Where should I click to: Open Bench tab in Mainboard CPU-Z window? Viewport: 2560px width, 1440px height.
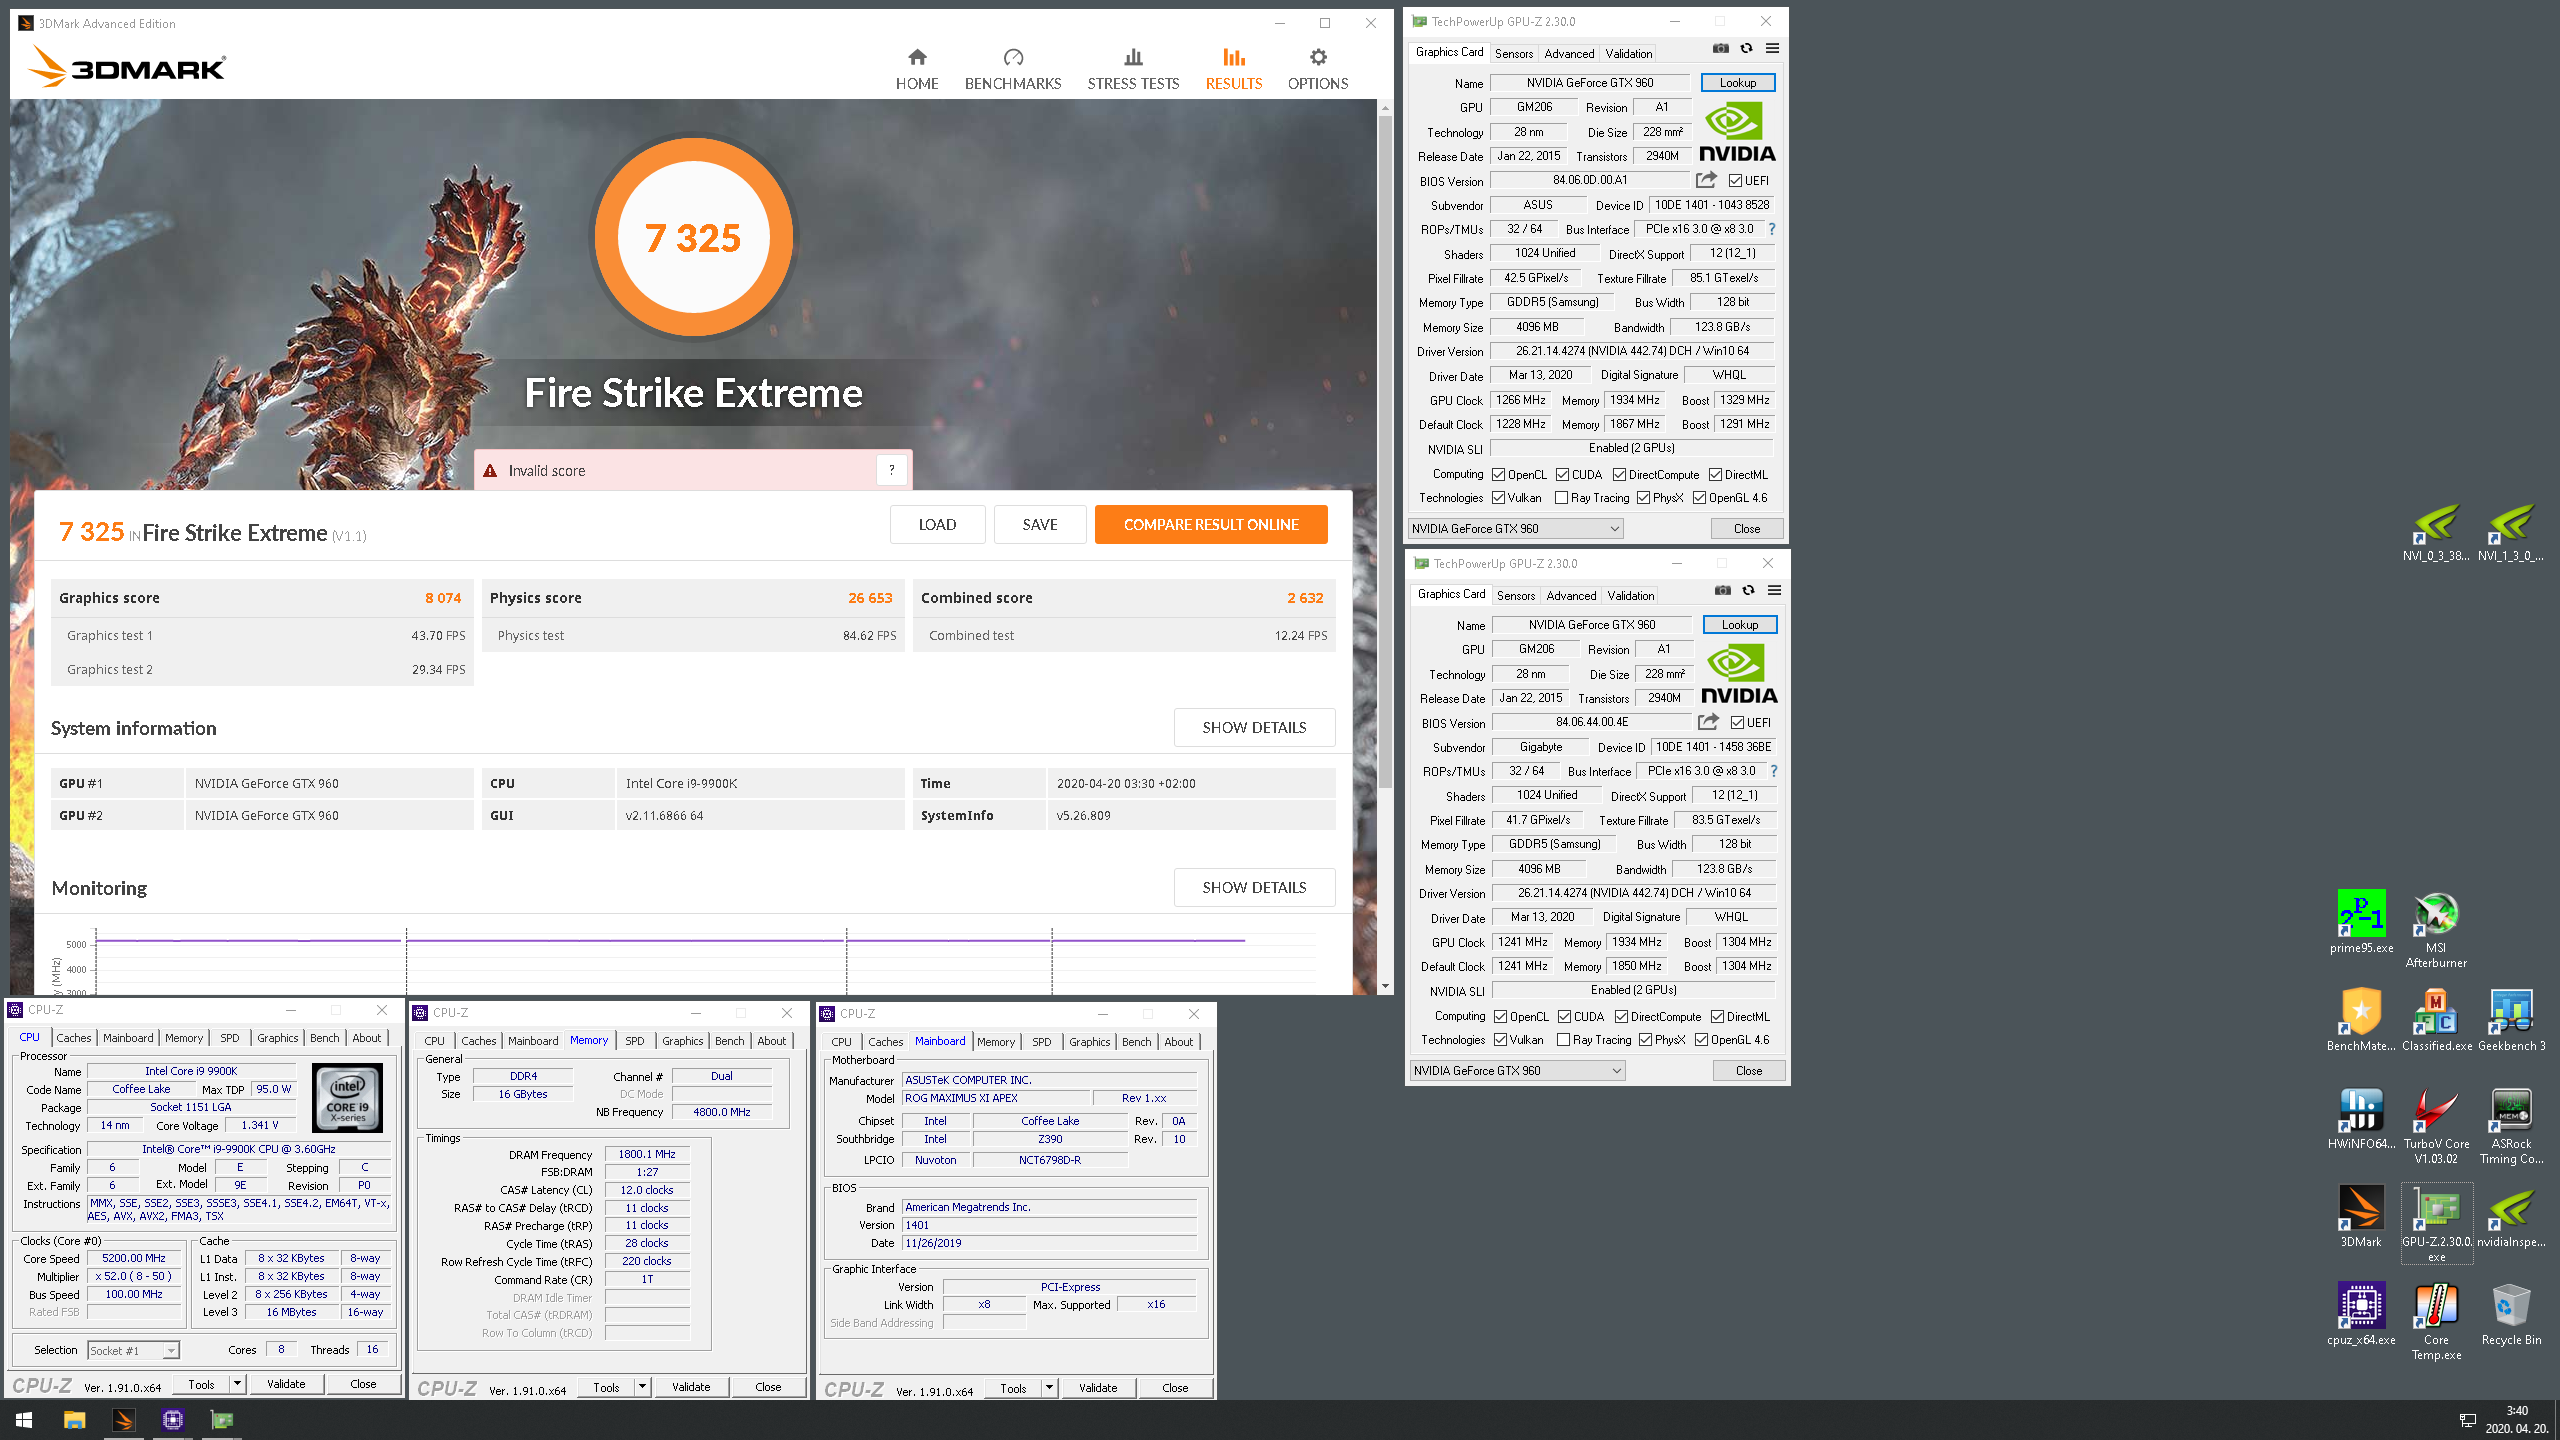point(1136,1042)
